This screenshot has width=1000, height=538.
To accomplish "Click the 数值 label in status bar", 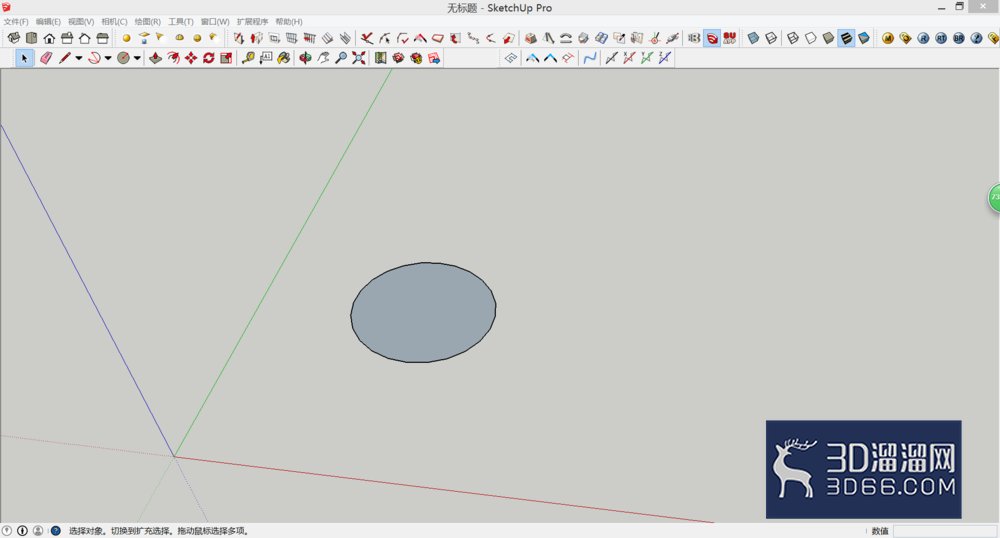I will click(x=880, y=531).
